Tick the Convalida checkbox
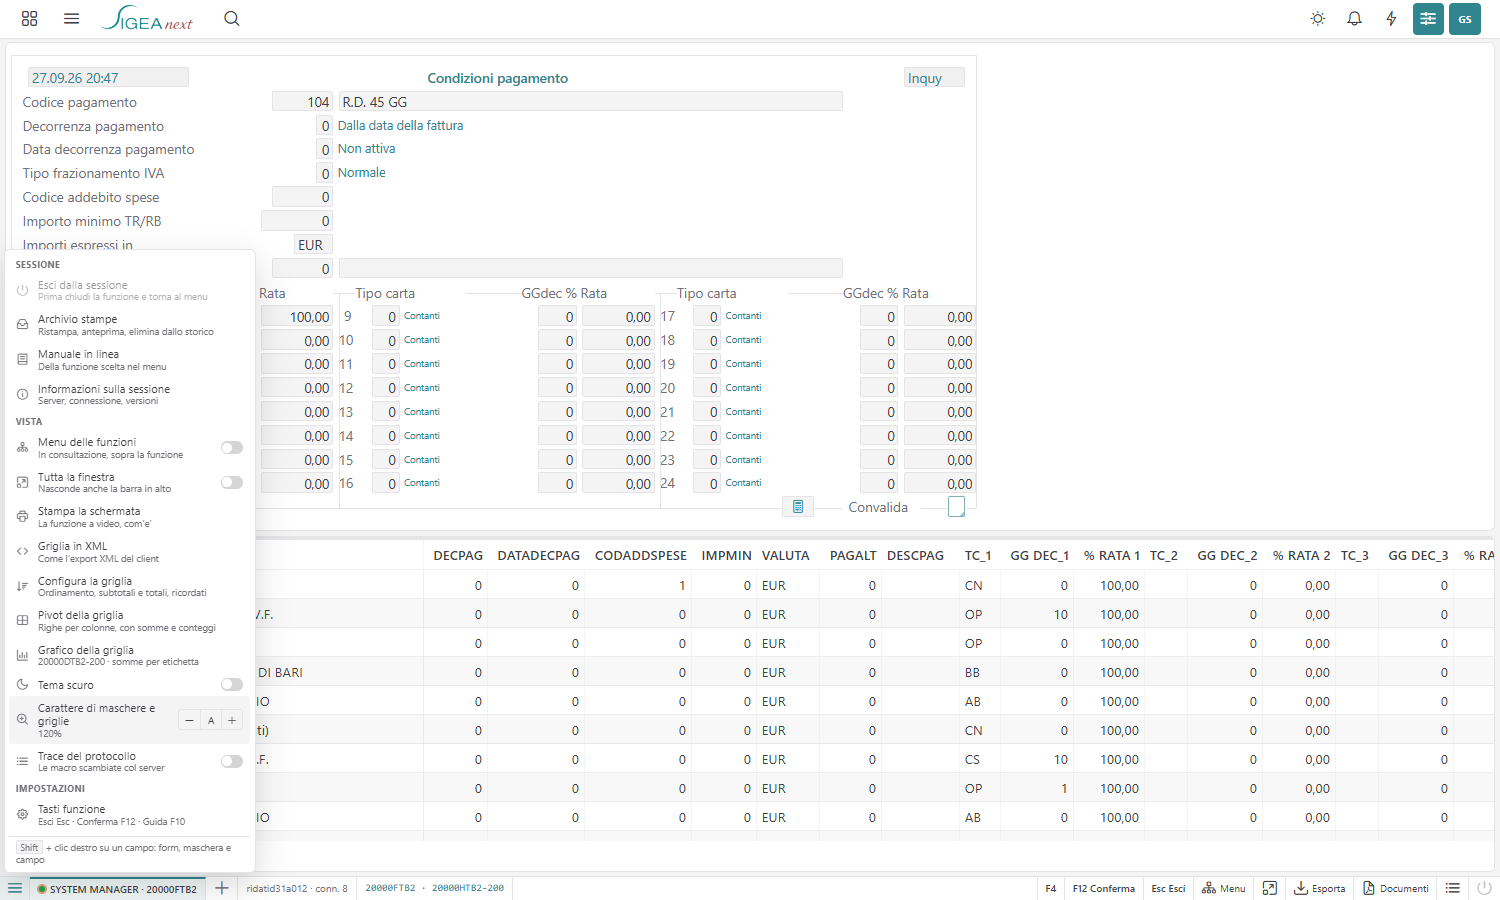 pyautogui.click(x=956, y=507)
